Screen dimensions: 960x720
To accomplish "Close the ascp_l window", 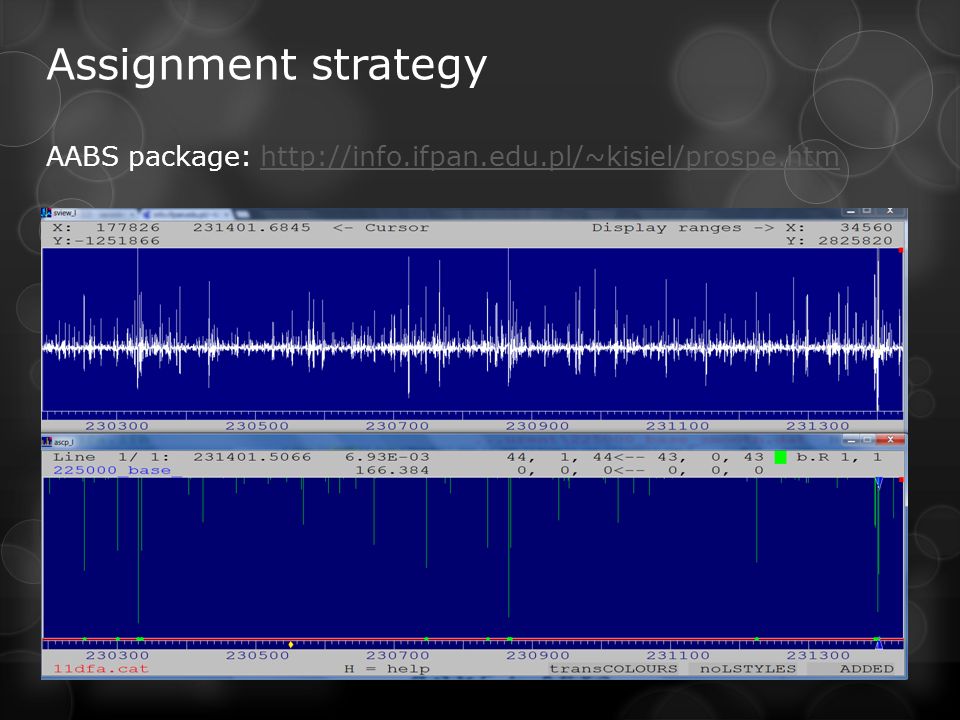I will [890, 440].
